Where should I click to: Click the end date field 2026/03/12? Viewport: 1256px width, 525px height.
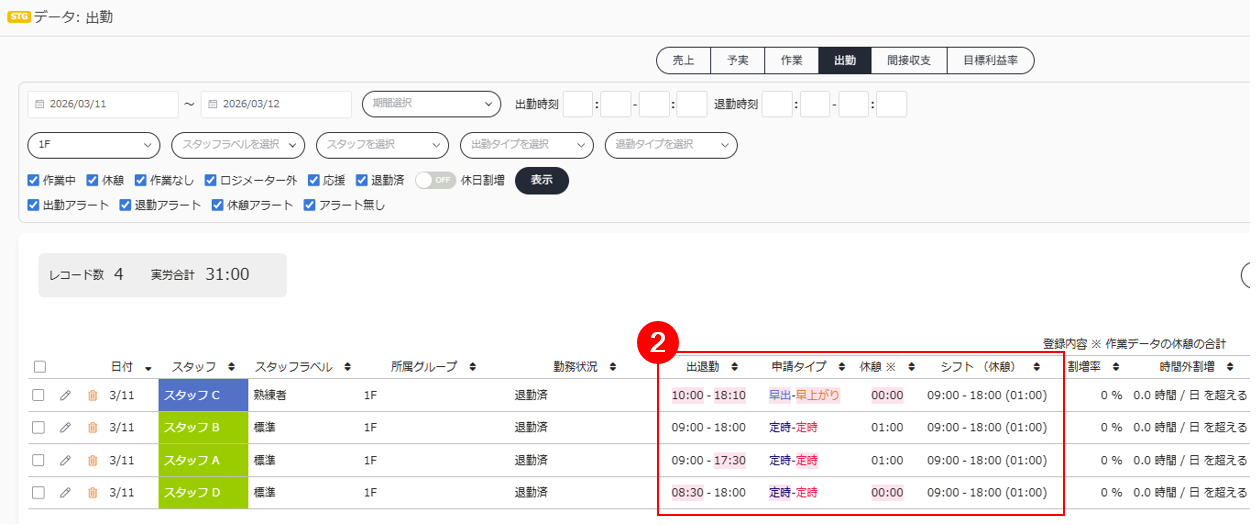(x=276, y=104)
